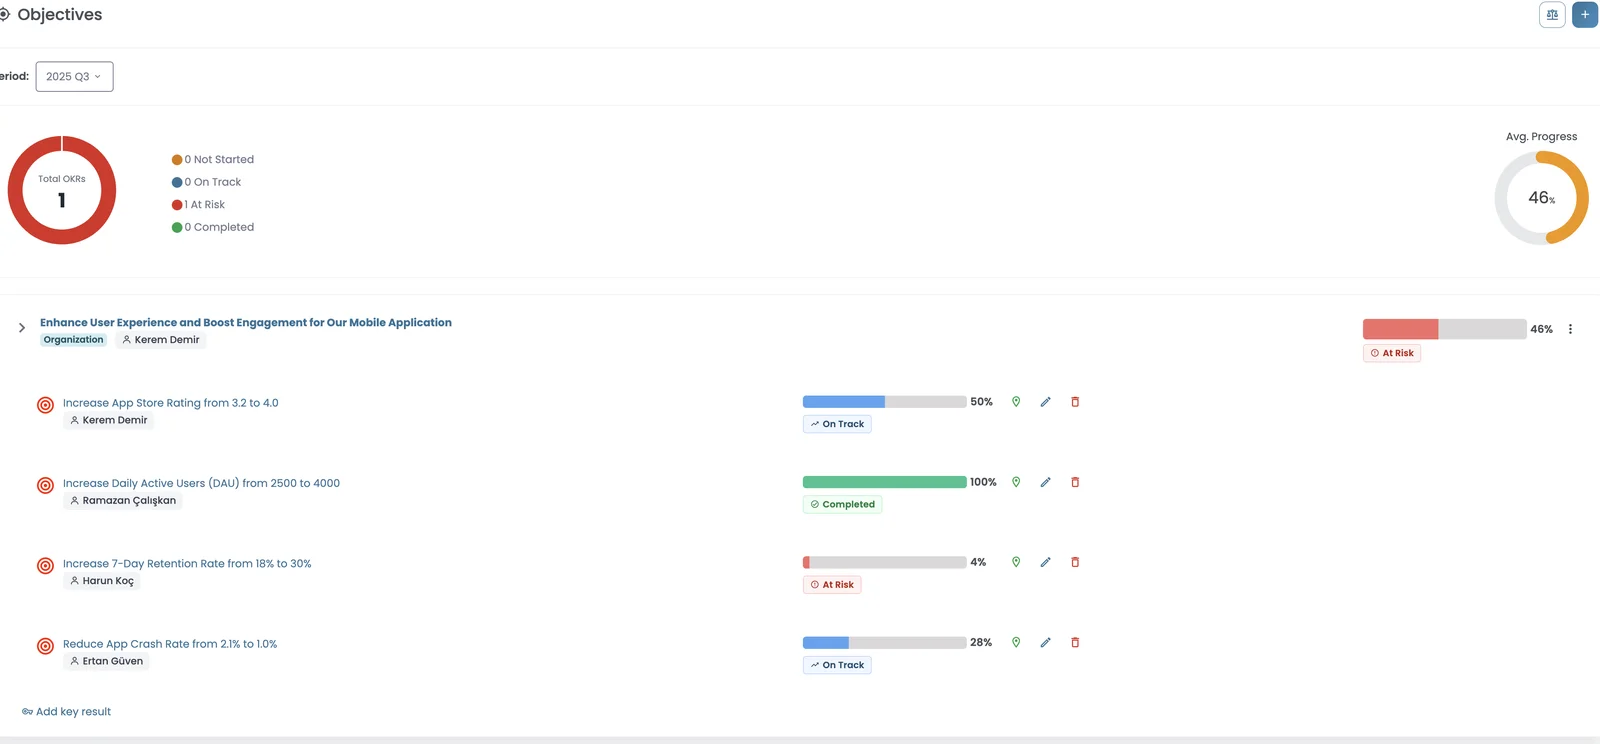Click '0 On Track' legend entry
This screenshot has height=744, width=1600.
206,182
